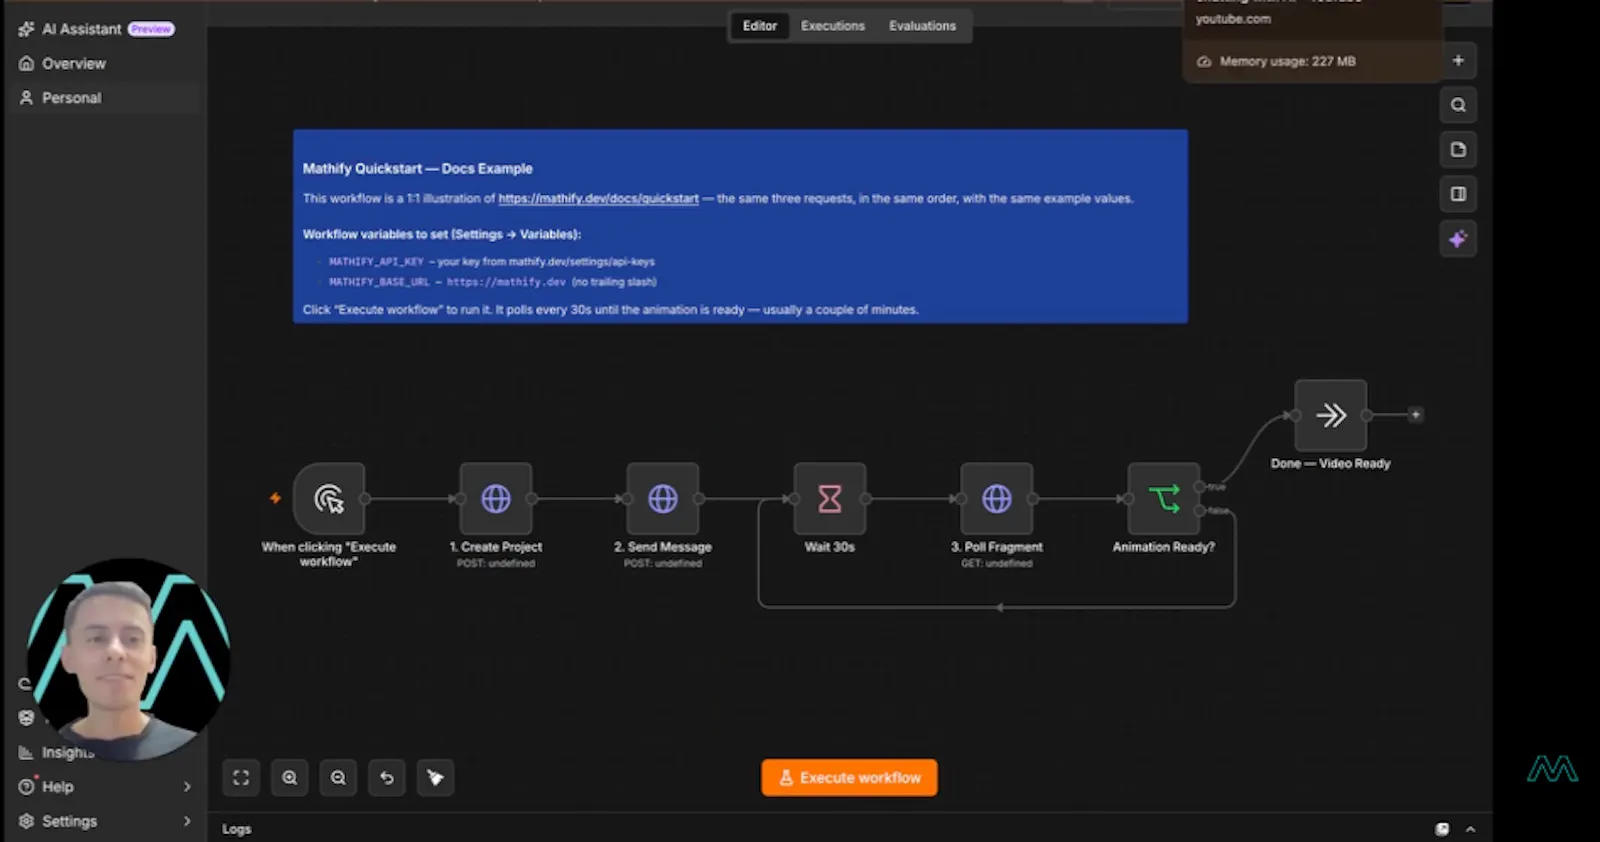The image size is (1600, 842).
Task: Select the Create Project HTTP node
Action: click(x=496, y=498)
